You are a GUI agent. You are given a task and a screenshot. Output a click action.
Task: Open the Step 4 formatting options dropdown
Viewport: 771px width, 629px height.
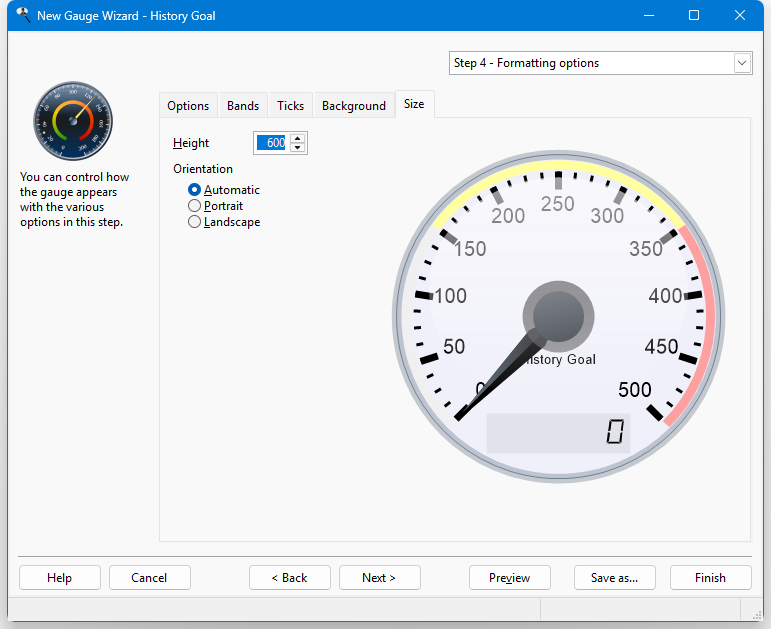coord(741,63)
